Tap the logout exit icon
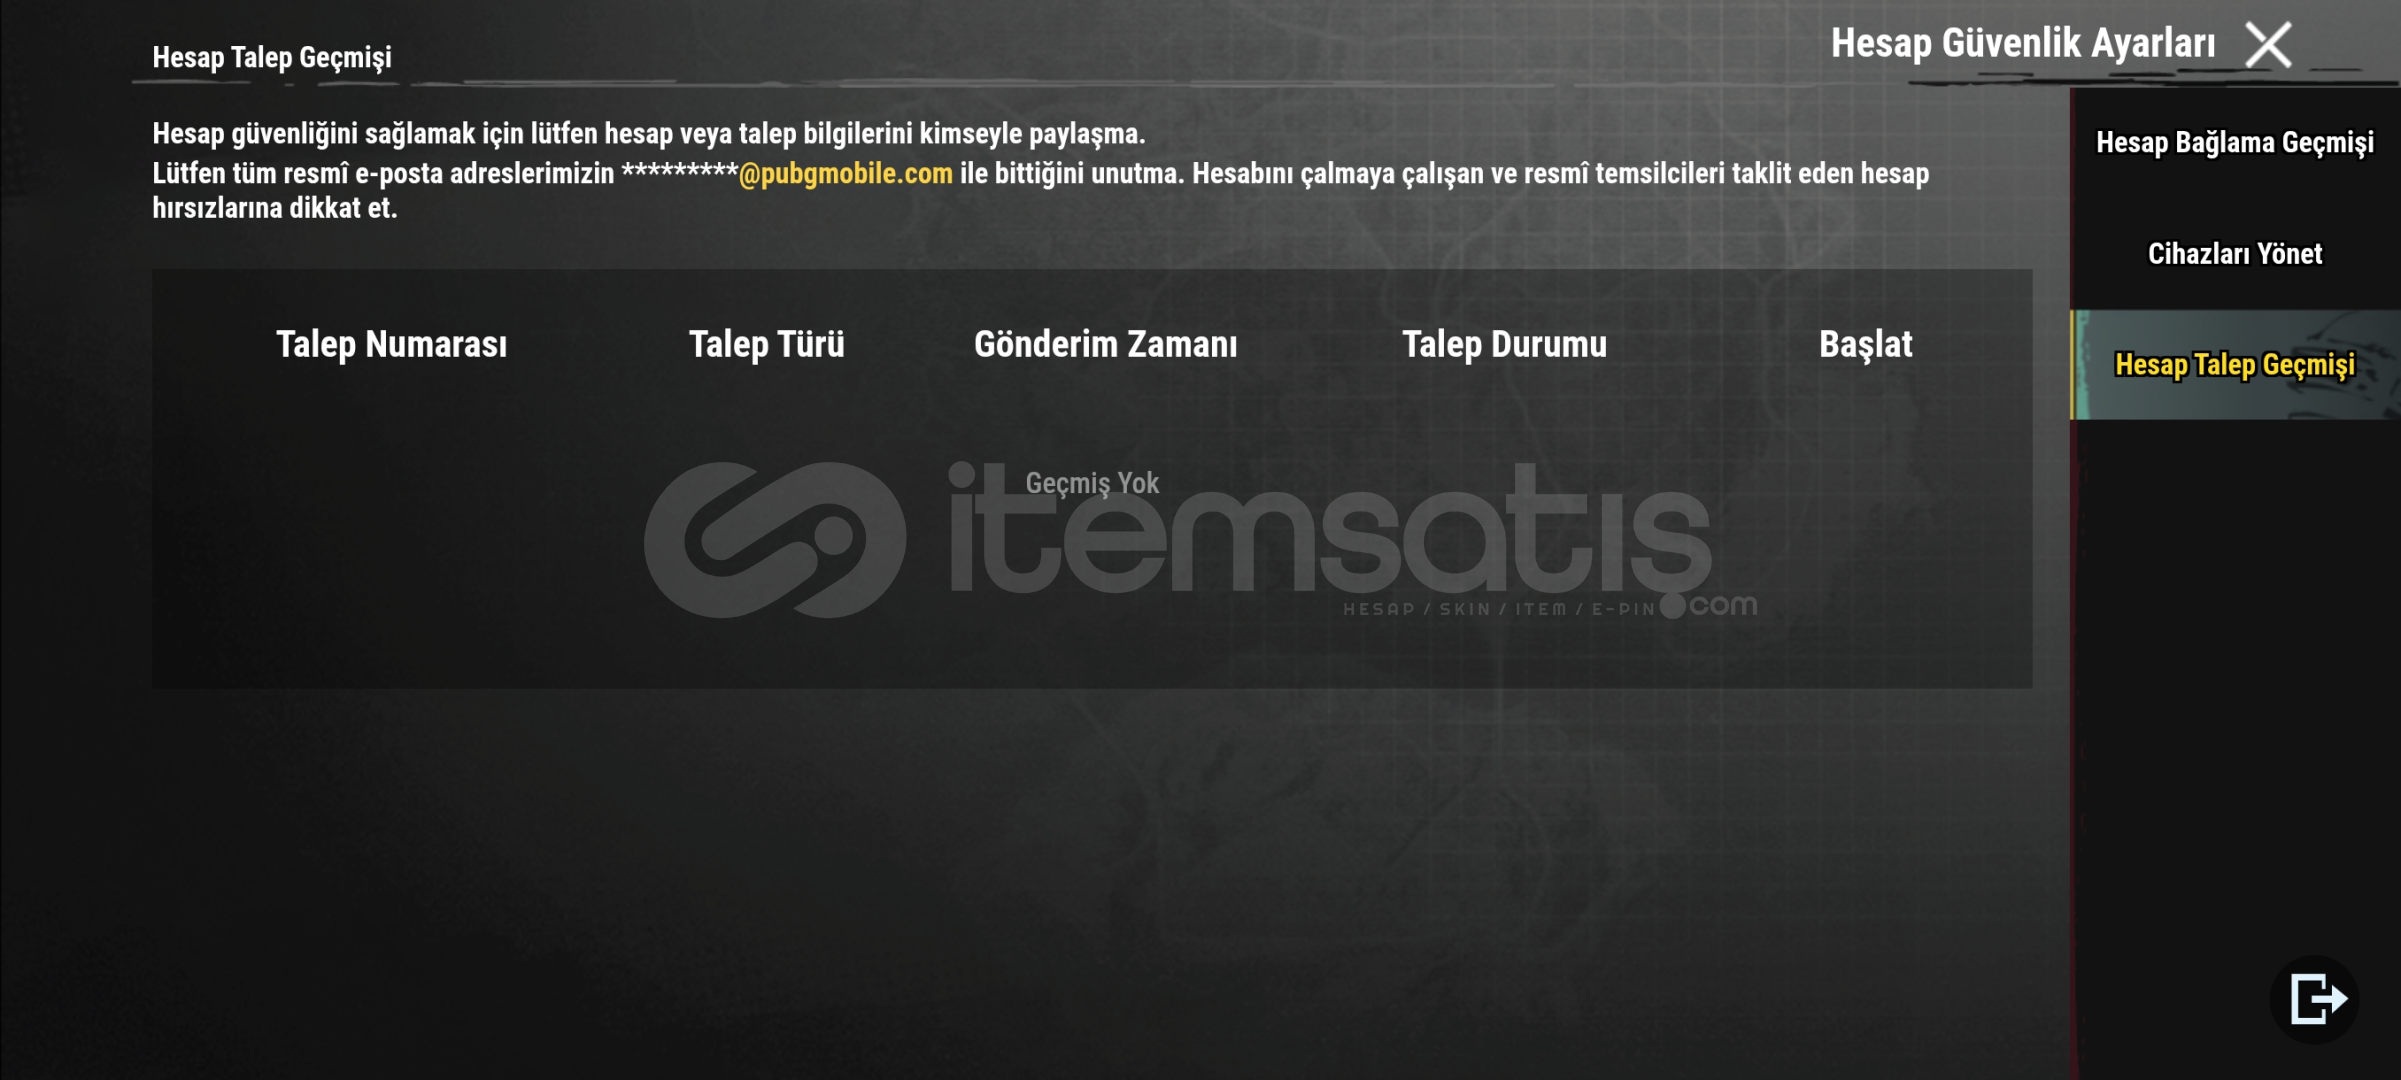 pos(2316,999)
